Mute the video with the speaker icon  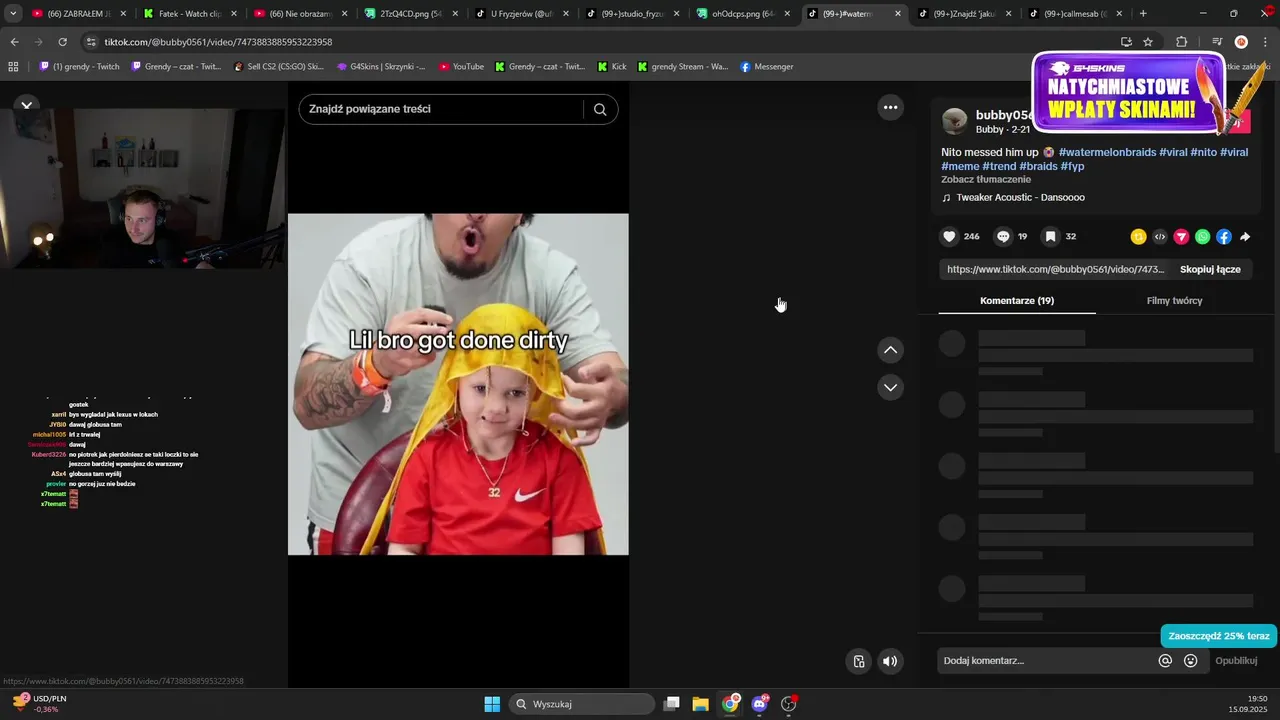click(x=890, y=661)
